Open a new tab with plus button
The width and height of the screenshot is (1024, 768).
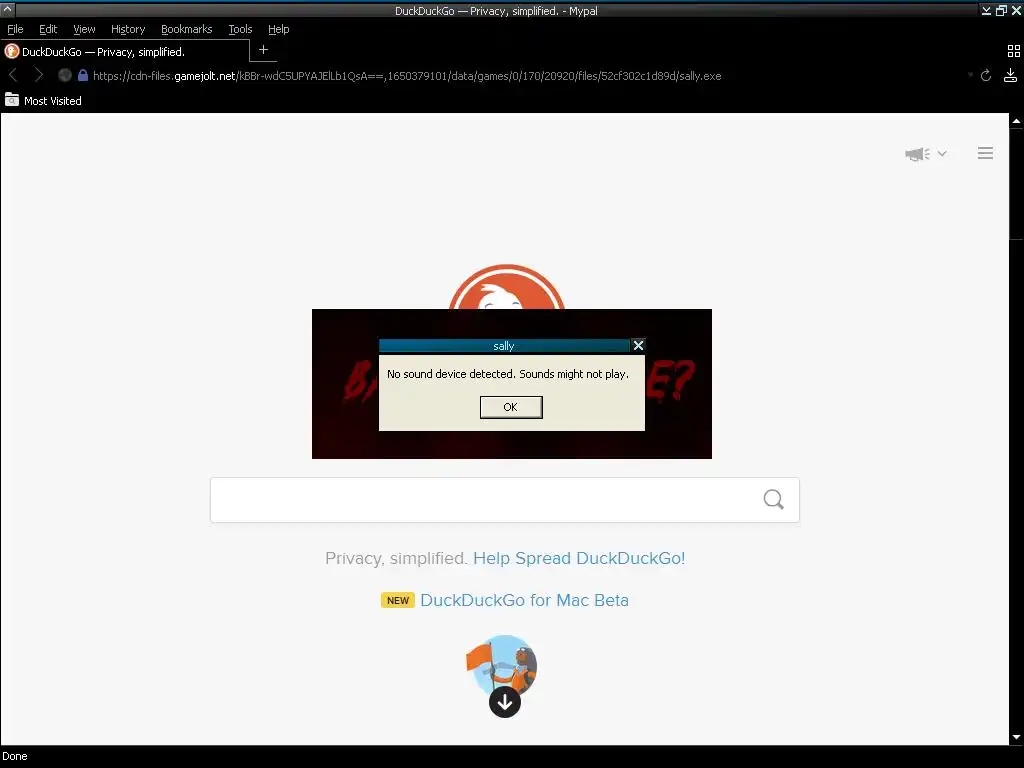(x=263, y=50)
